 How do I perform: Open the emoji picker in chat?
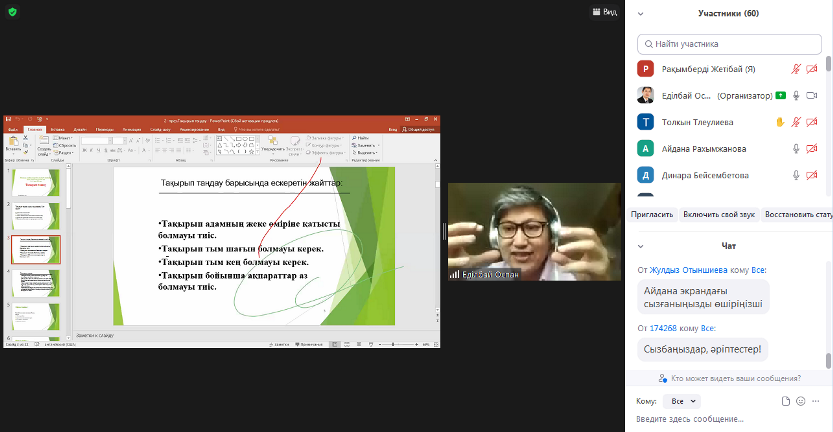click(x=800, y=401)
